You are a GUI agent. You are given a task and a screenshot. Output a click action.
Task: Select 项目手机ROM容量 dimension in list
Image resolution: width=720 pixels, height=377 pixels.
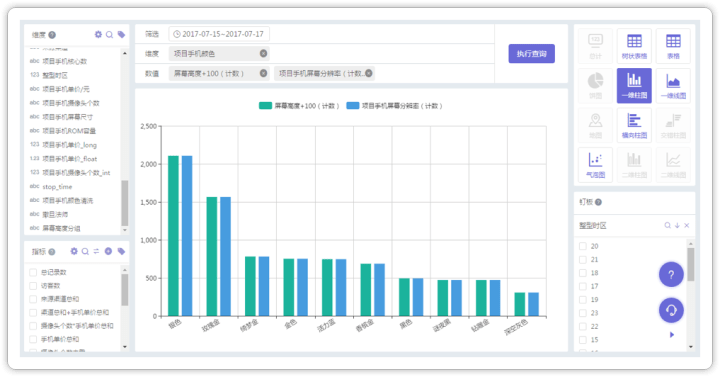point(69,131)
